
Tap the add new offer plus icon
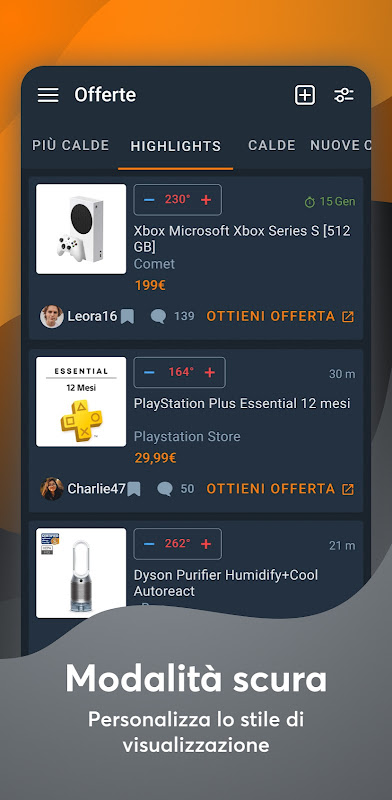click(x=305, y=95)
